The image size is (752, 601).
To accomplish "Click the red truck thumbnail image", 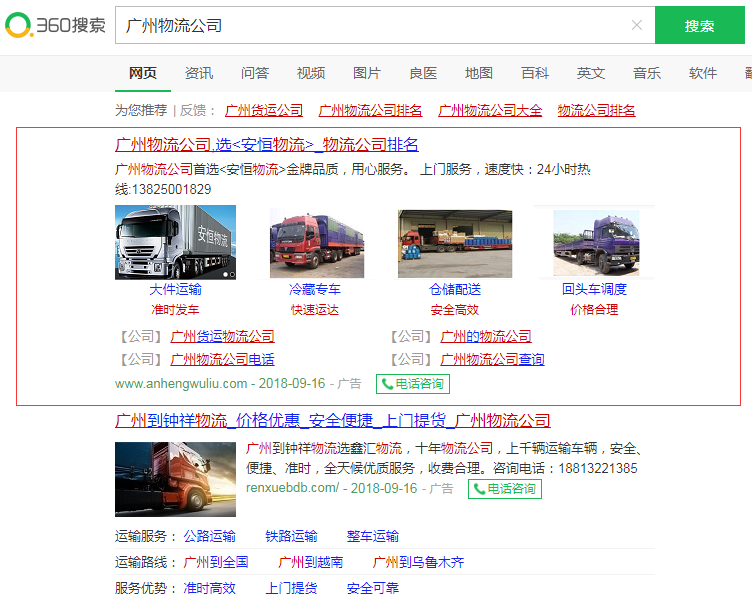I will click(x=175, y=478).
